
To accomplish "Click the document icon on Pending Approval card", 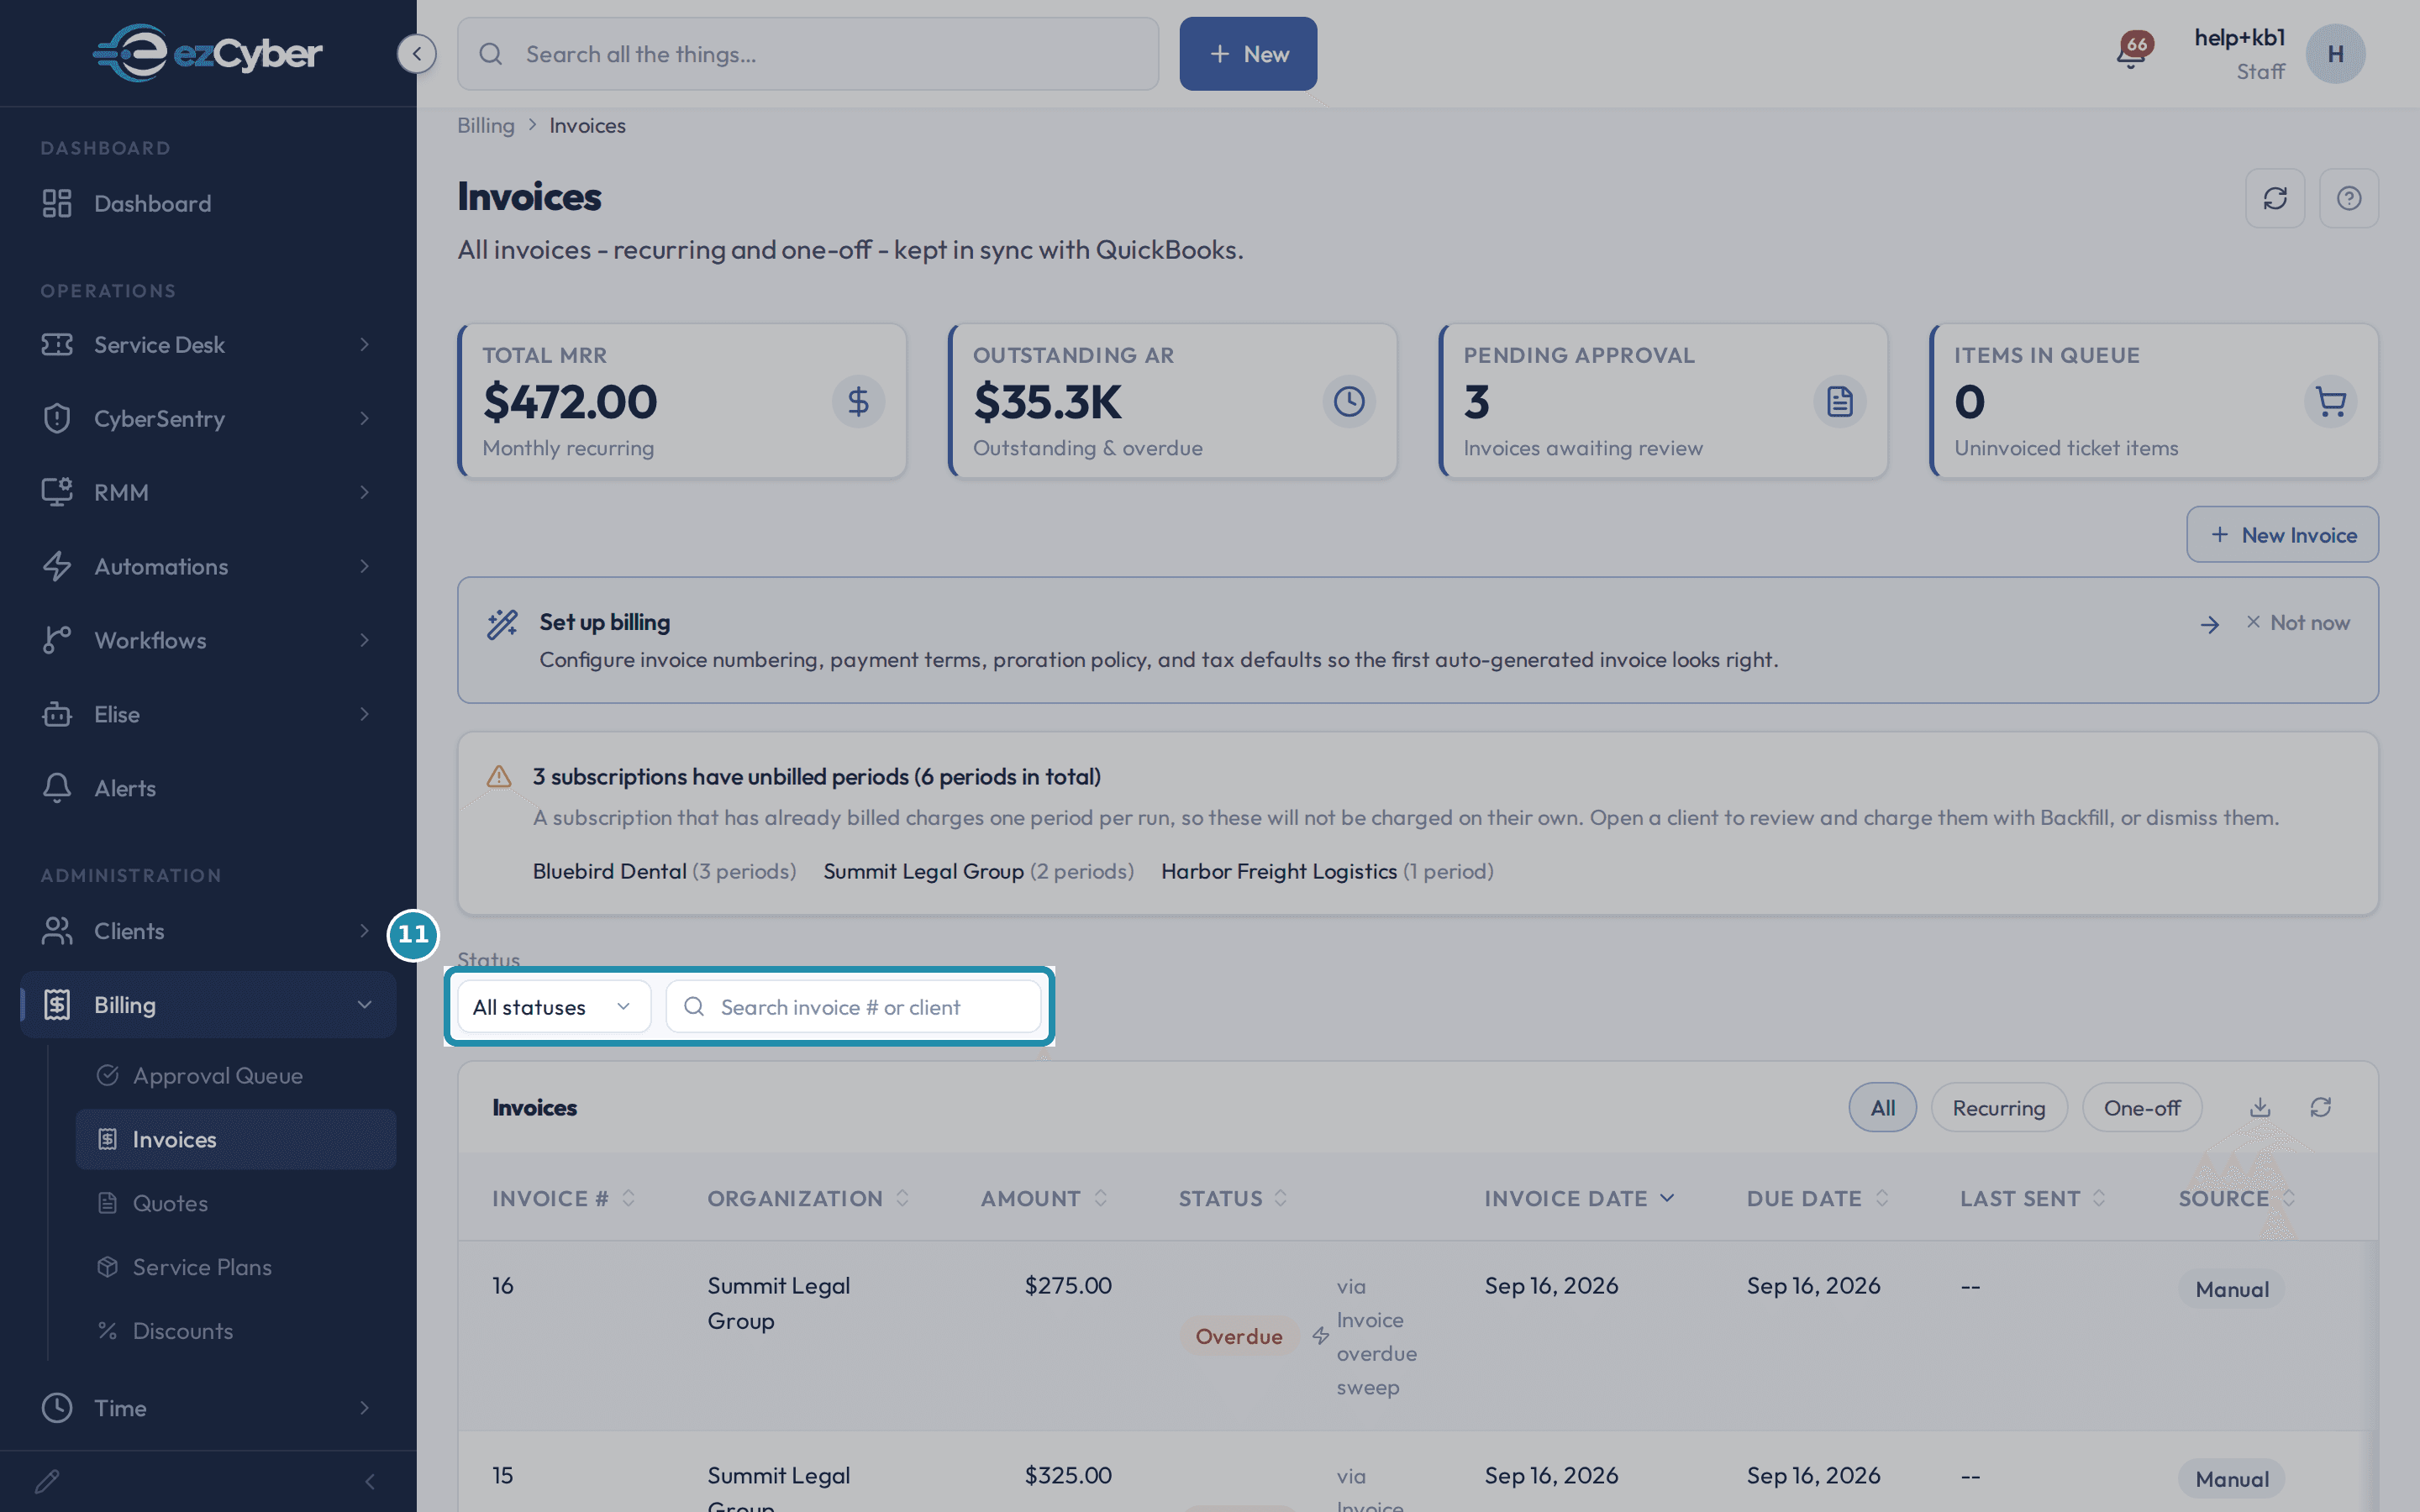I will 1840,402.
